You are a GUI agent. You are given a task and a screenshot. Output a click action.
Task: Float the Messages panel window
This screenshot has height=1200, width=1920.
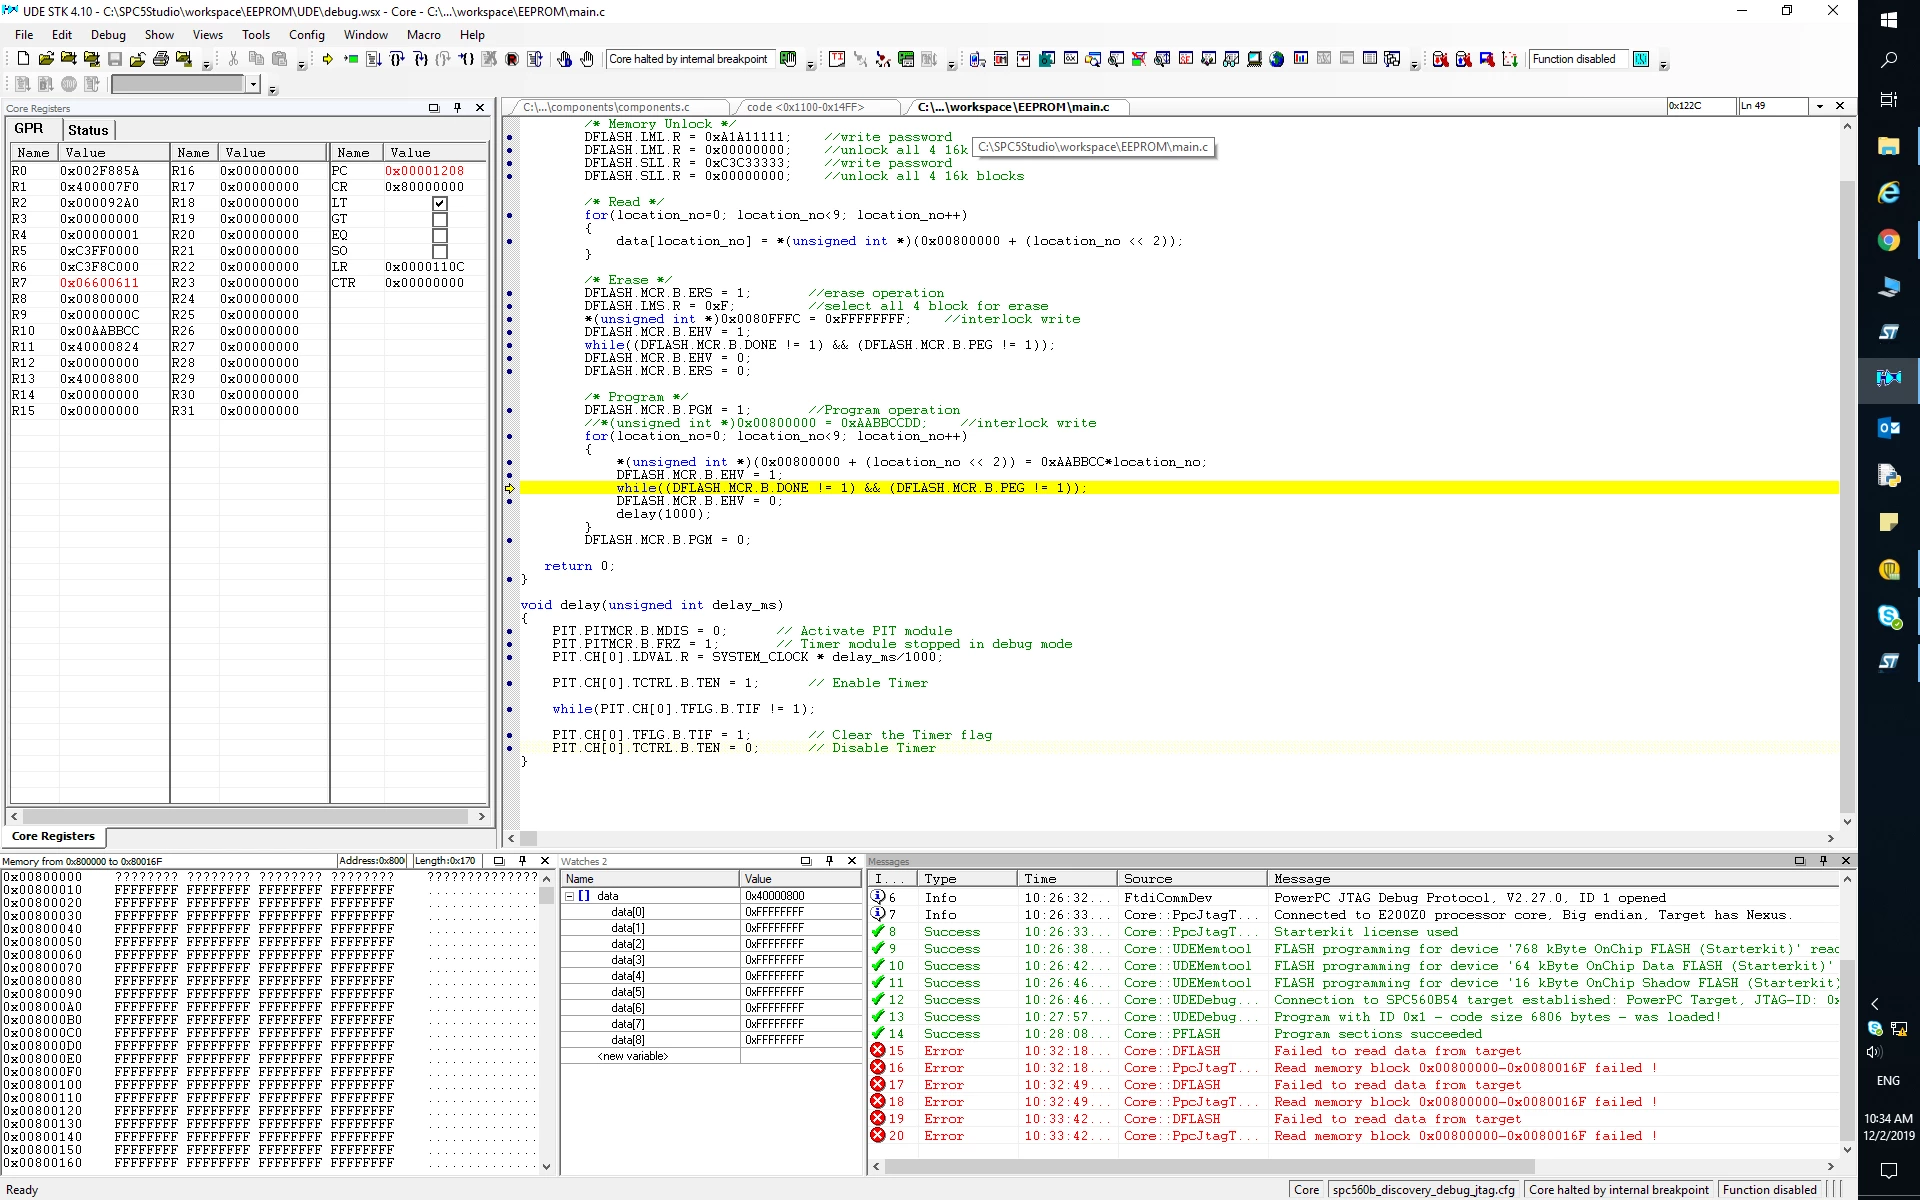(1799, 860)
